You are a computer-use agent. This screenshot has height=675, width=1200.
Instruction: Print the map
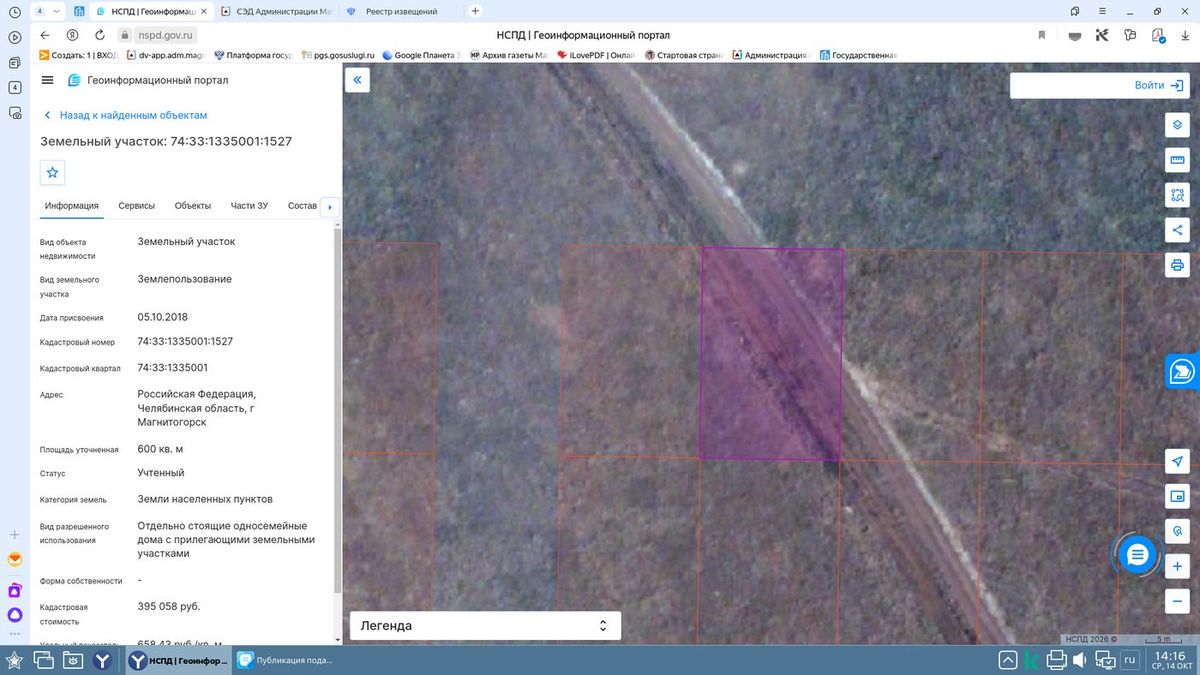(1177, 265)
